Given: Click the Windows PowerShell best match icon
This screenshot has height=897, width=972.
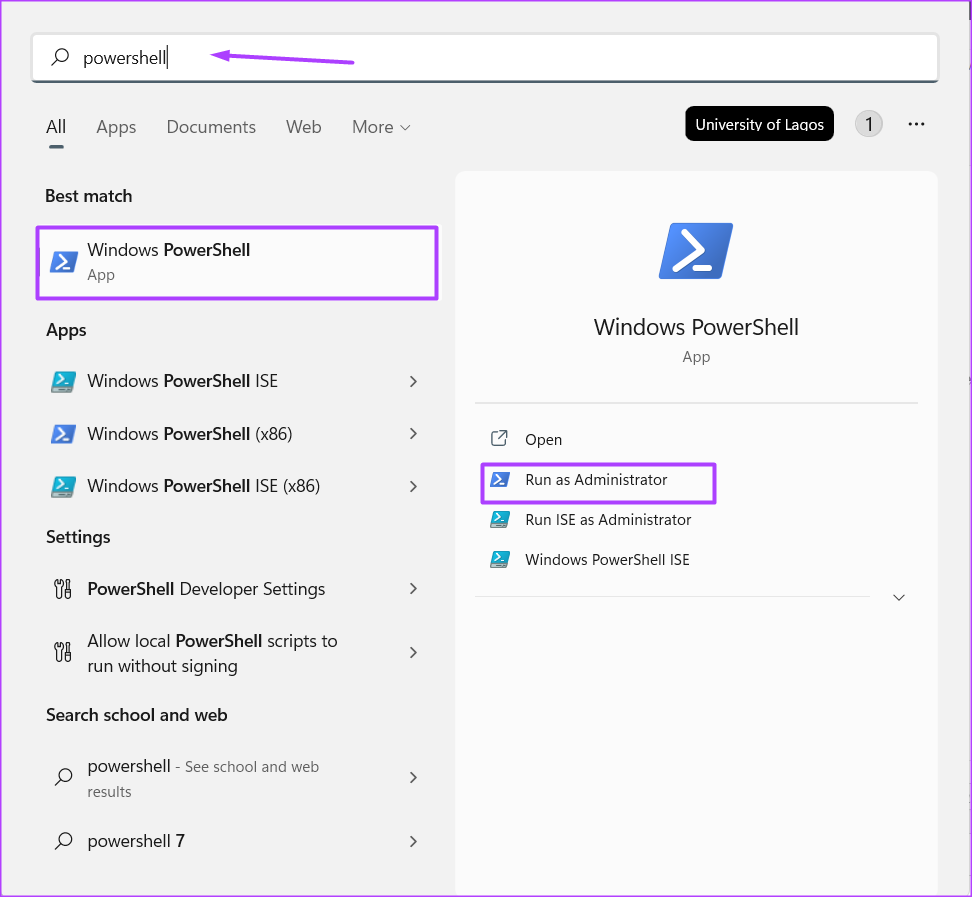Looking at the screenshot, I should tap(63, 262).
